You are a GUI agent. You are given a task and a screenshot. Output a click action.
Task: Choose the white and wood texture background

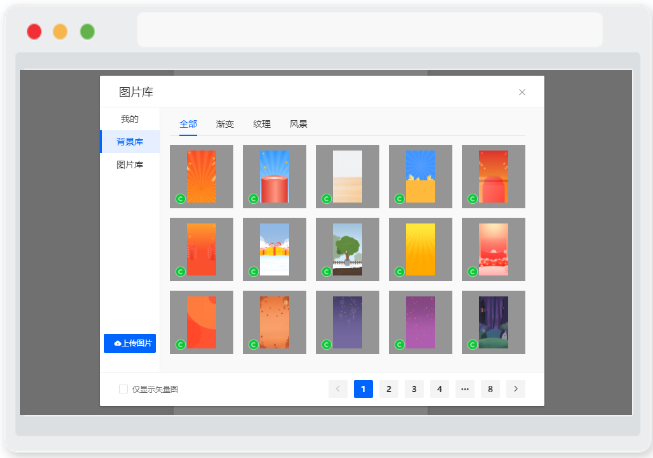(x=347, y=177)
